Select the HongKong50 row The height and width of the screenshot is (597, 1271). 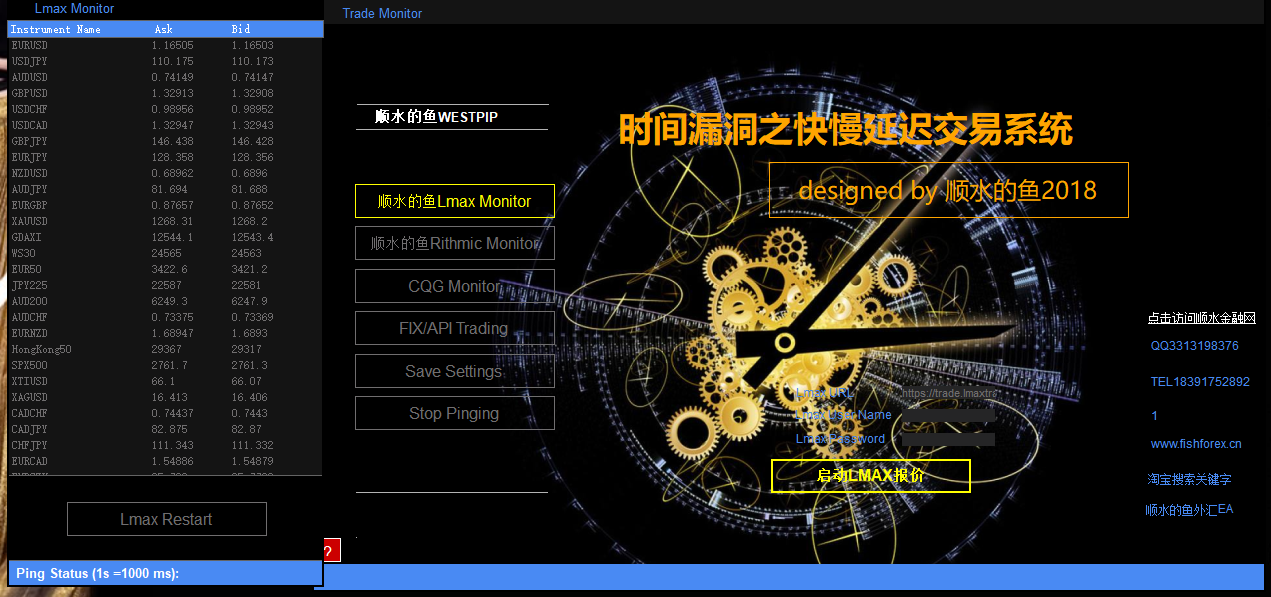point(165,349)
